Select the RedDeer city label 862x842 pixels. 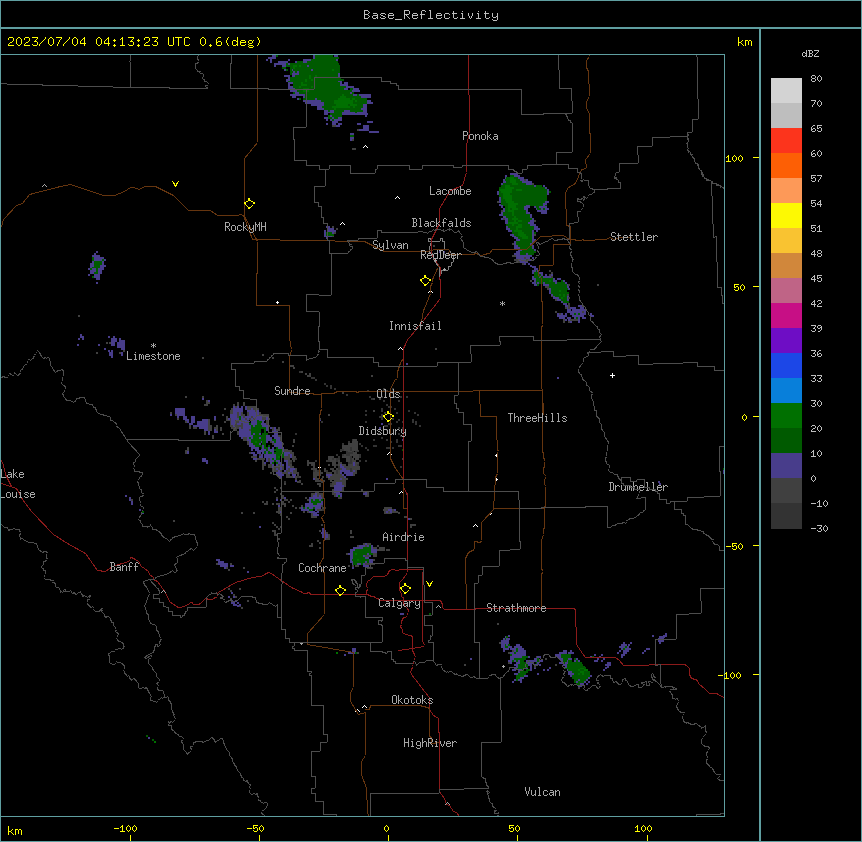pos(440,255)
